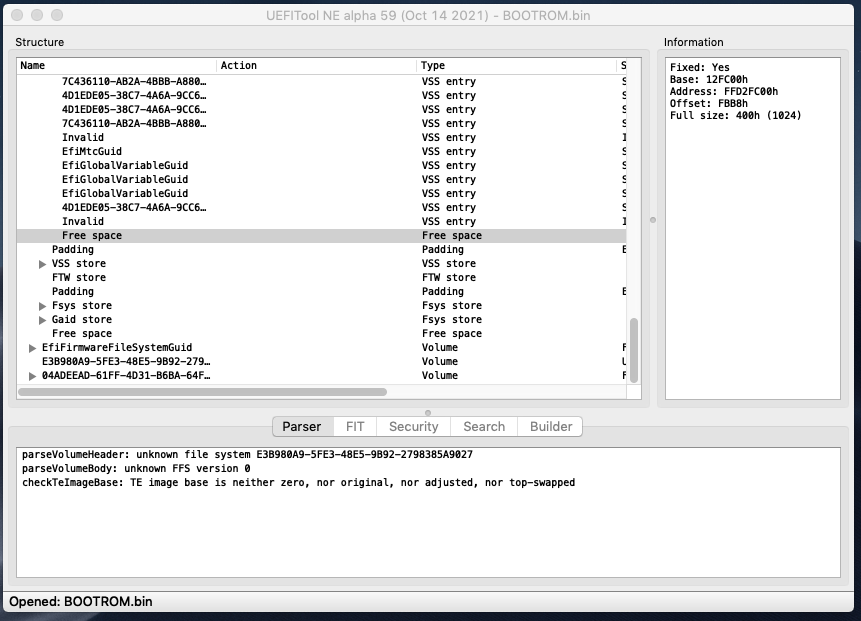This screenshot has width=861, height=621.
Task: Click the Opened: BOOTROM.bin status text
Action: point(81,602)
